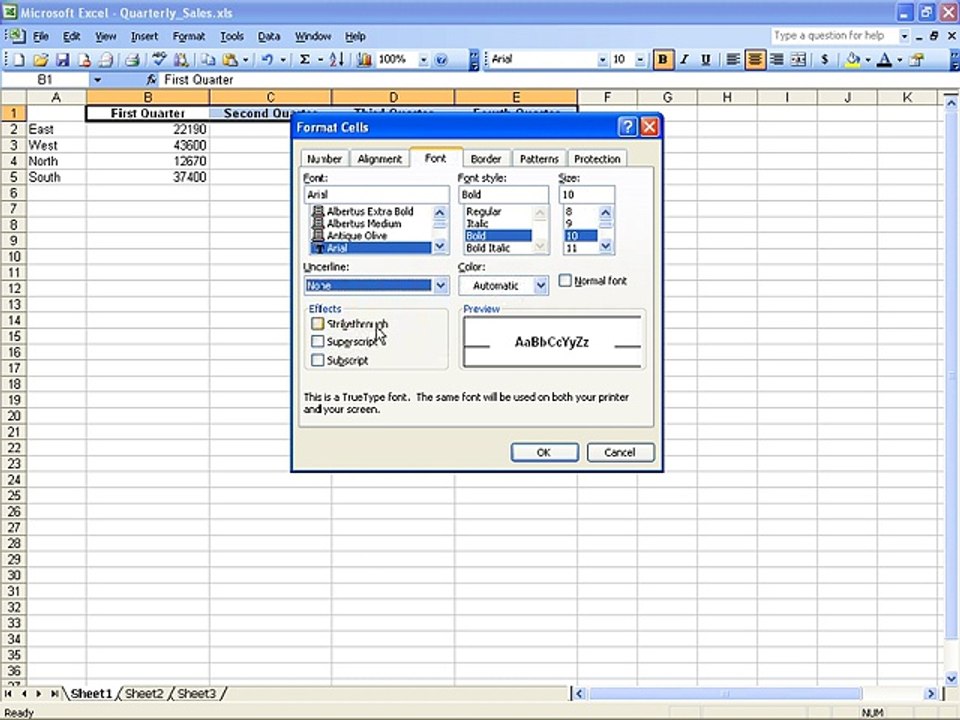Switch to the Patterns tab

coord(539,159)
